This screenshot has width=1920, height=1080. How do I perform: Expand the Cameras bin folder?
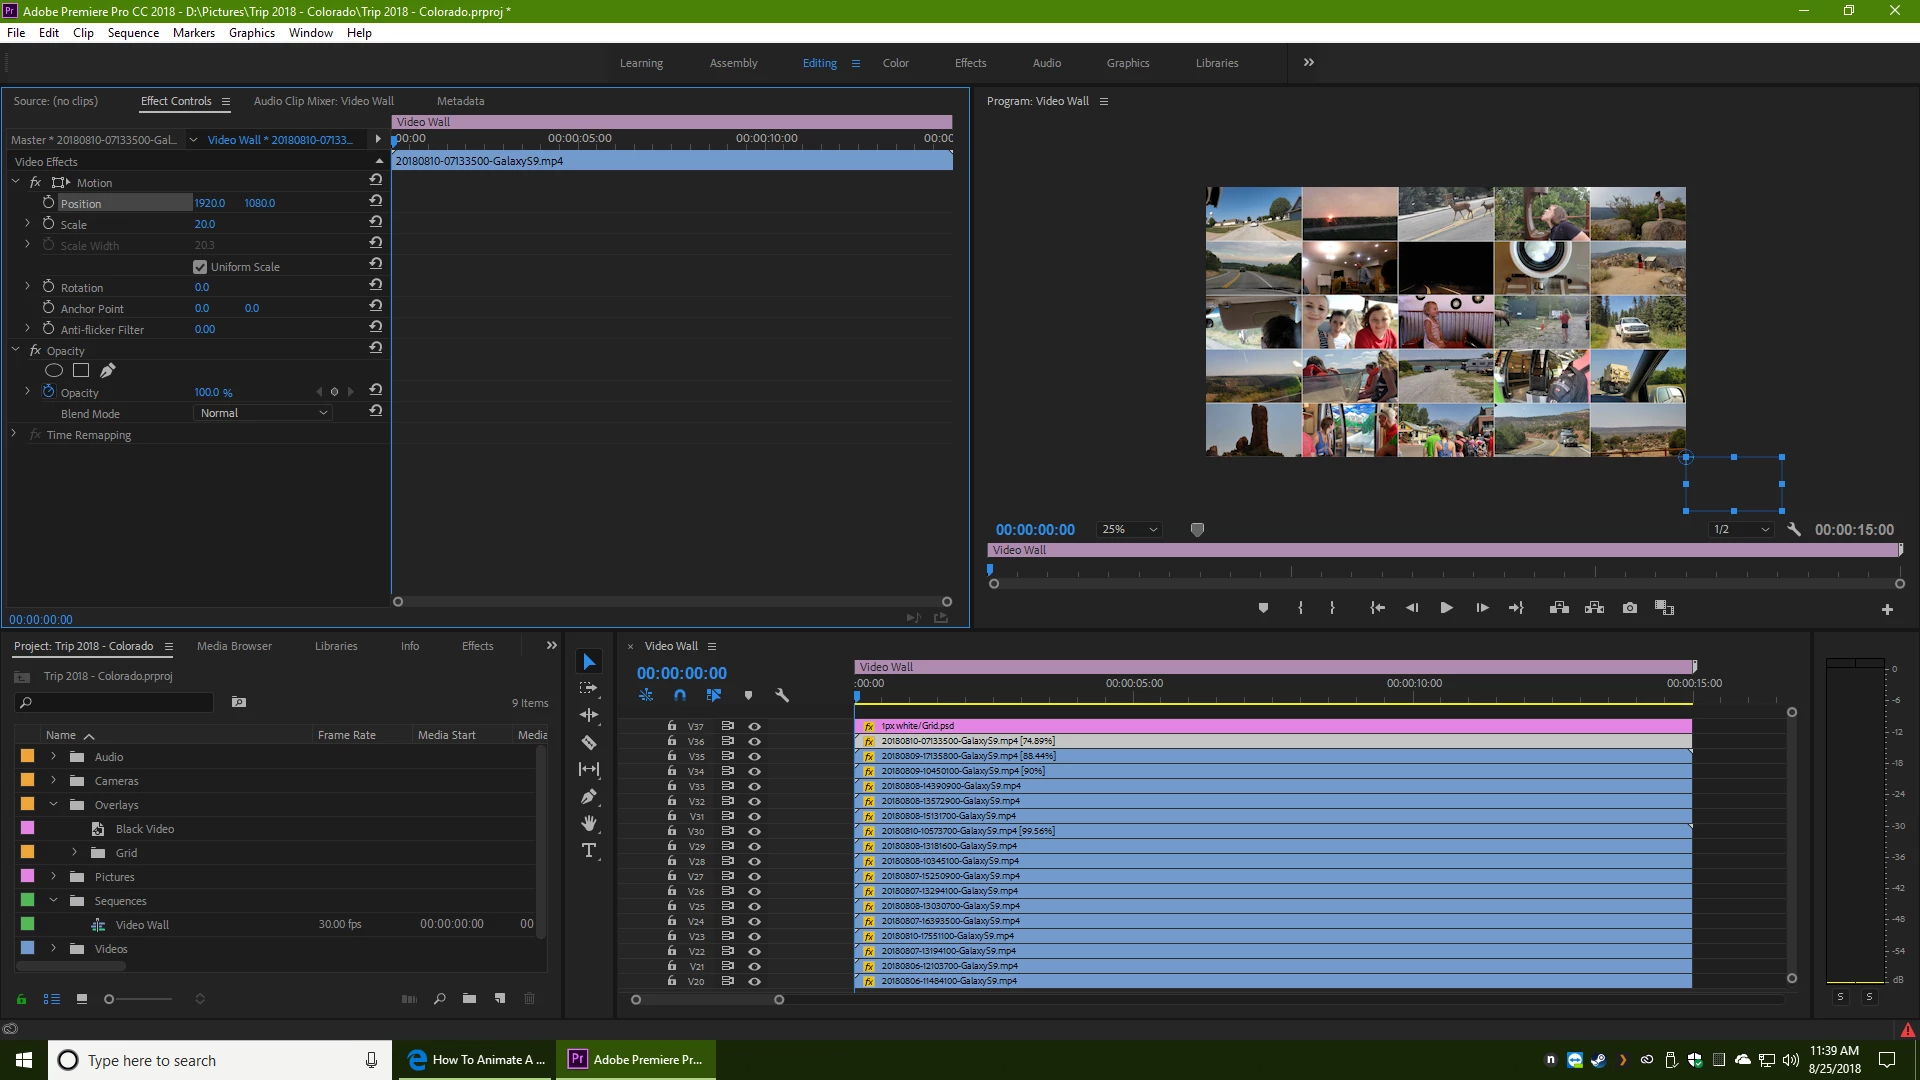(x=53, y=781)
